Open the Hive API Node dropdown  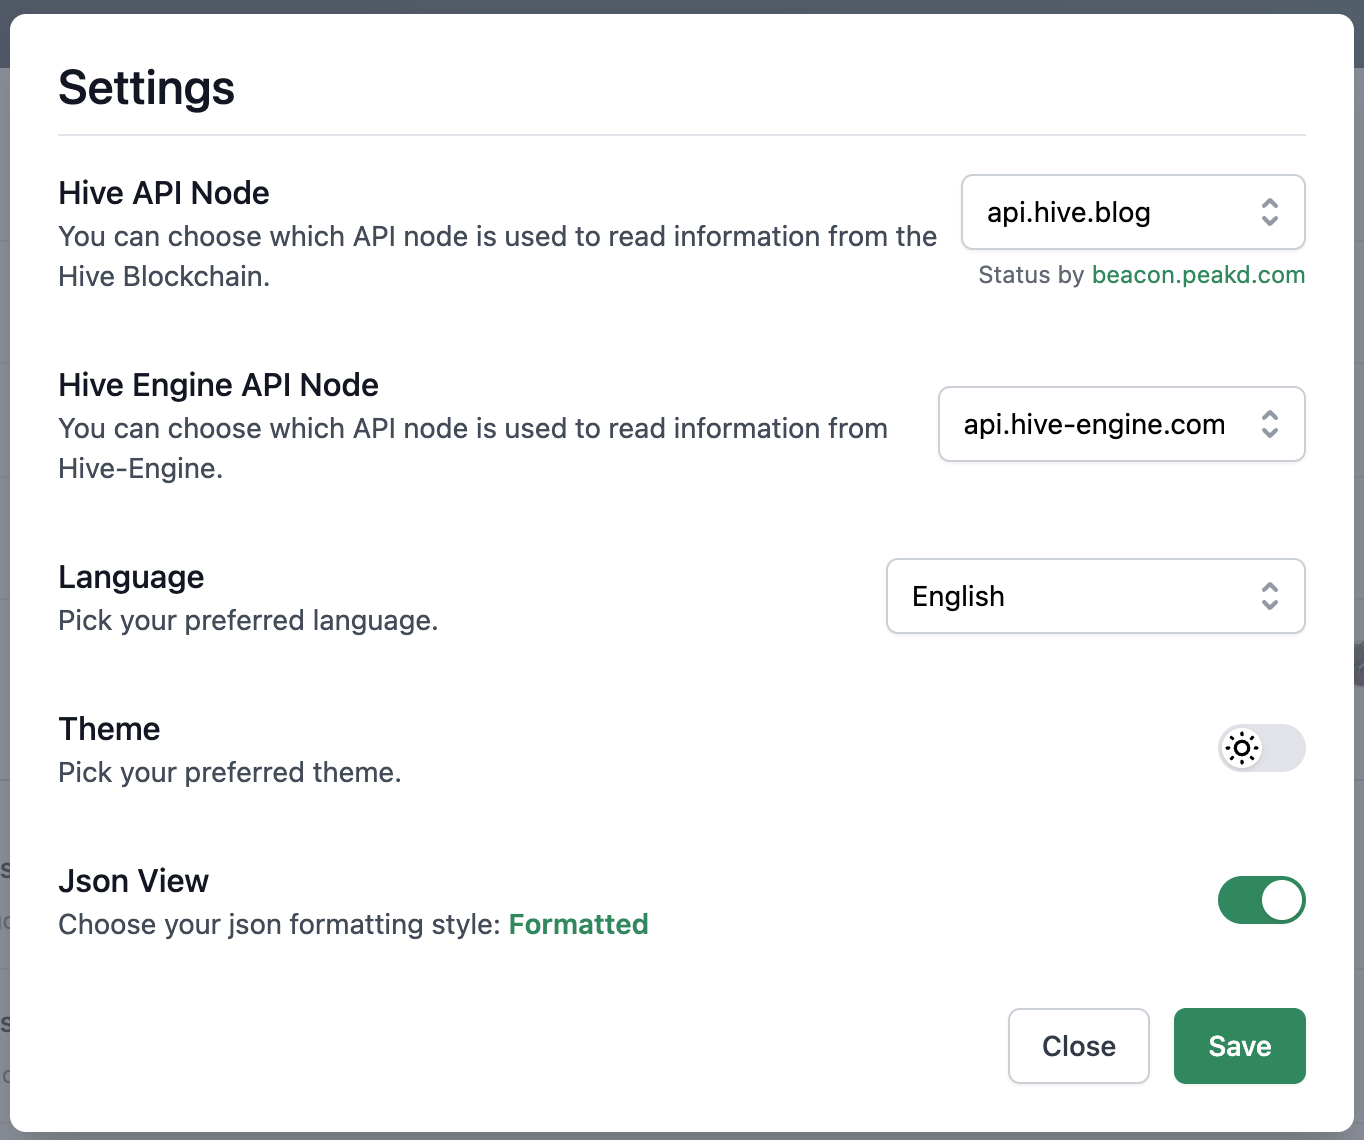coord(1133,212)
